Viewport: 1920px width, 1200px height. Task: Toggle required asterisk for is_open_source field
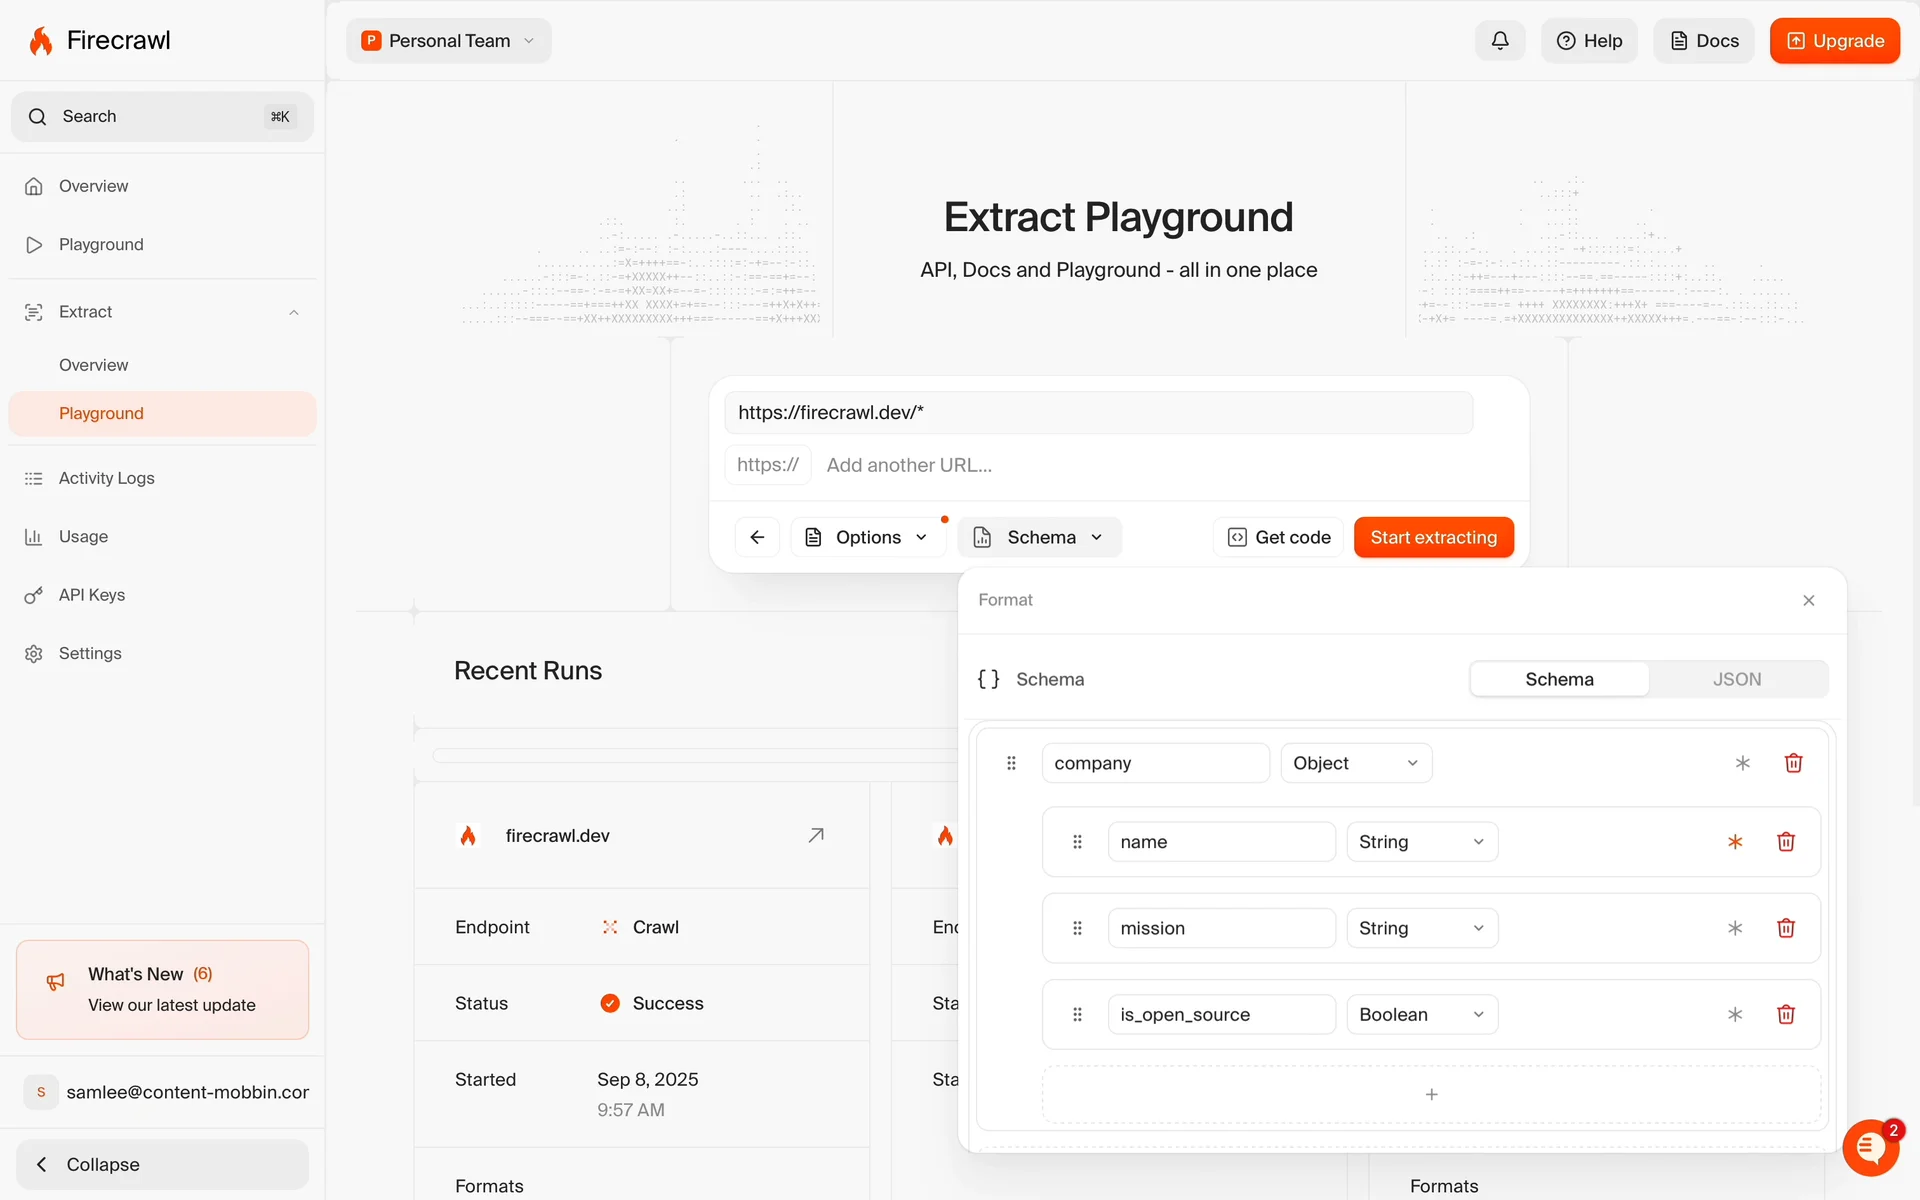pyautogui.click(x=1735, y=1014)
